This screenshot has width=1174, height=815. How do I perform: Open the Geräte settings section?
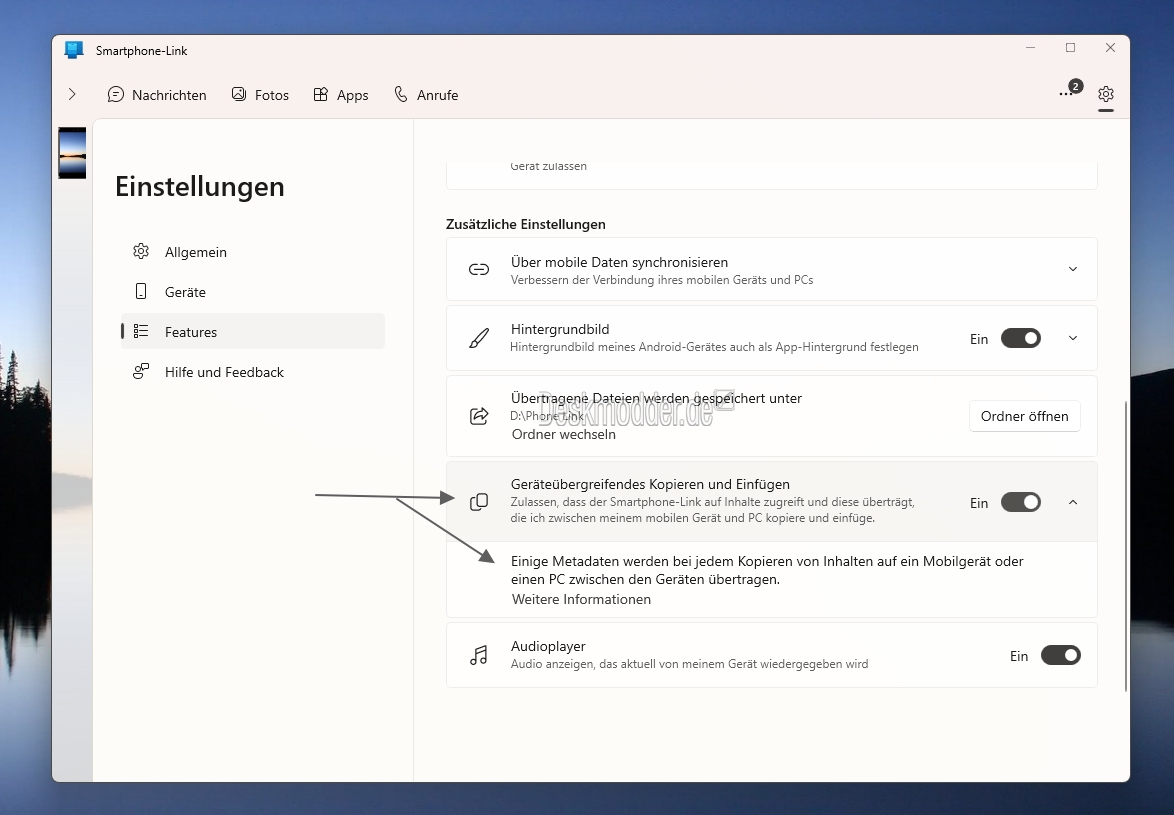[253, 292]
